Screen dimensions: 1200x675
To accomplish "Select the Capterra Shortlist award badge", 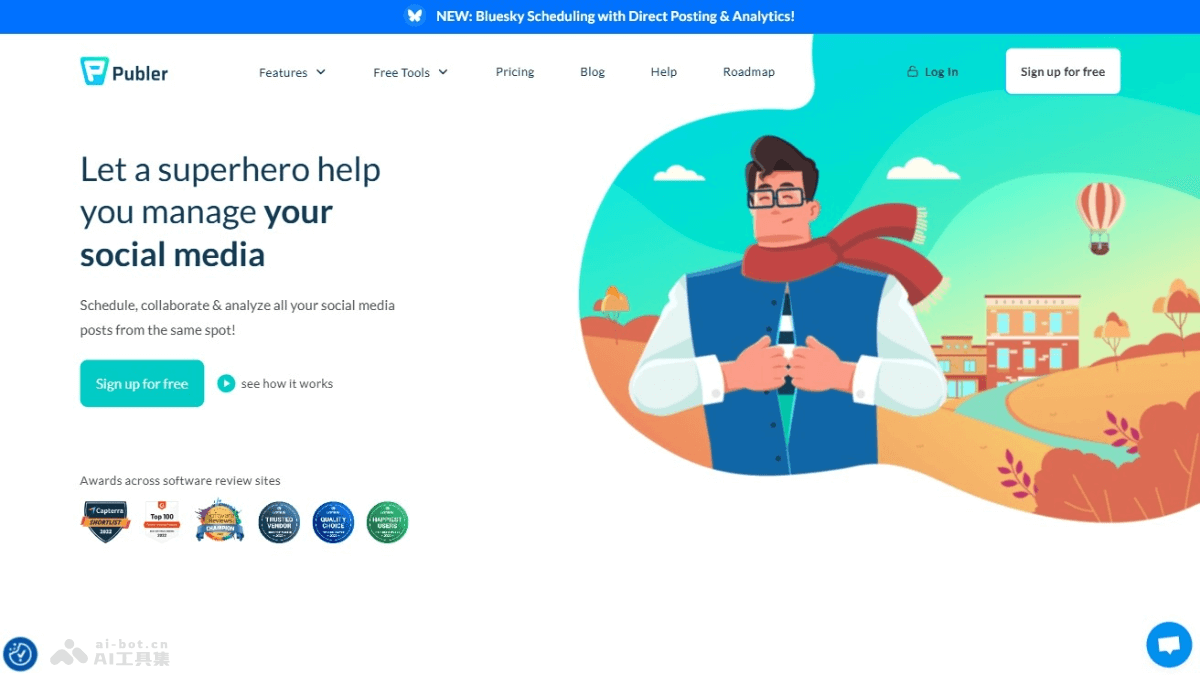I will pyautogui.click(x=106, y=521).
